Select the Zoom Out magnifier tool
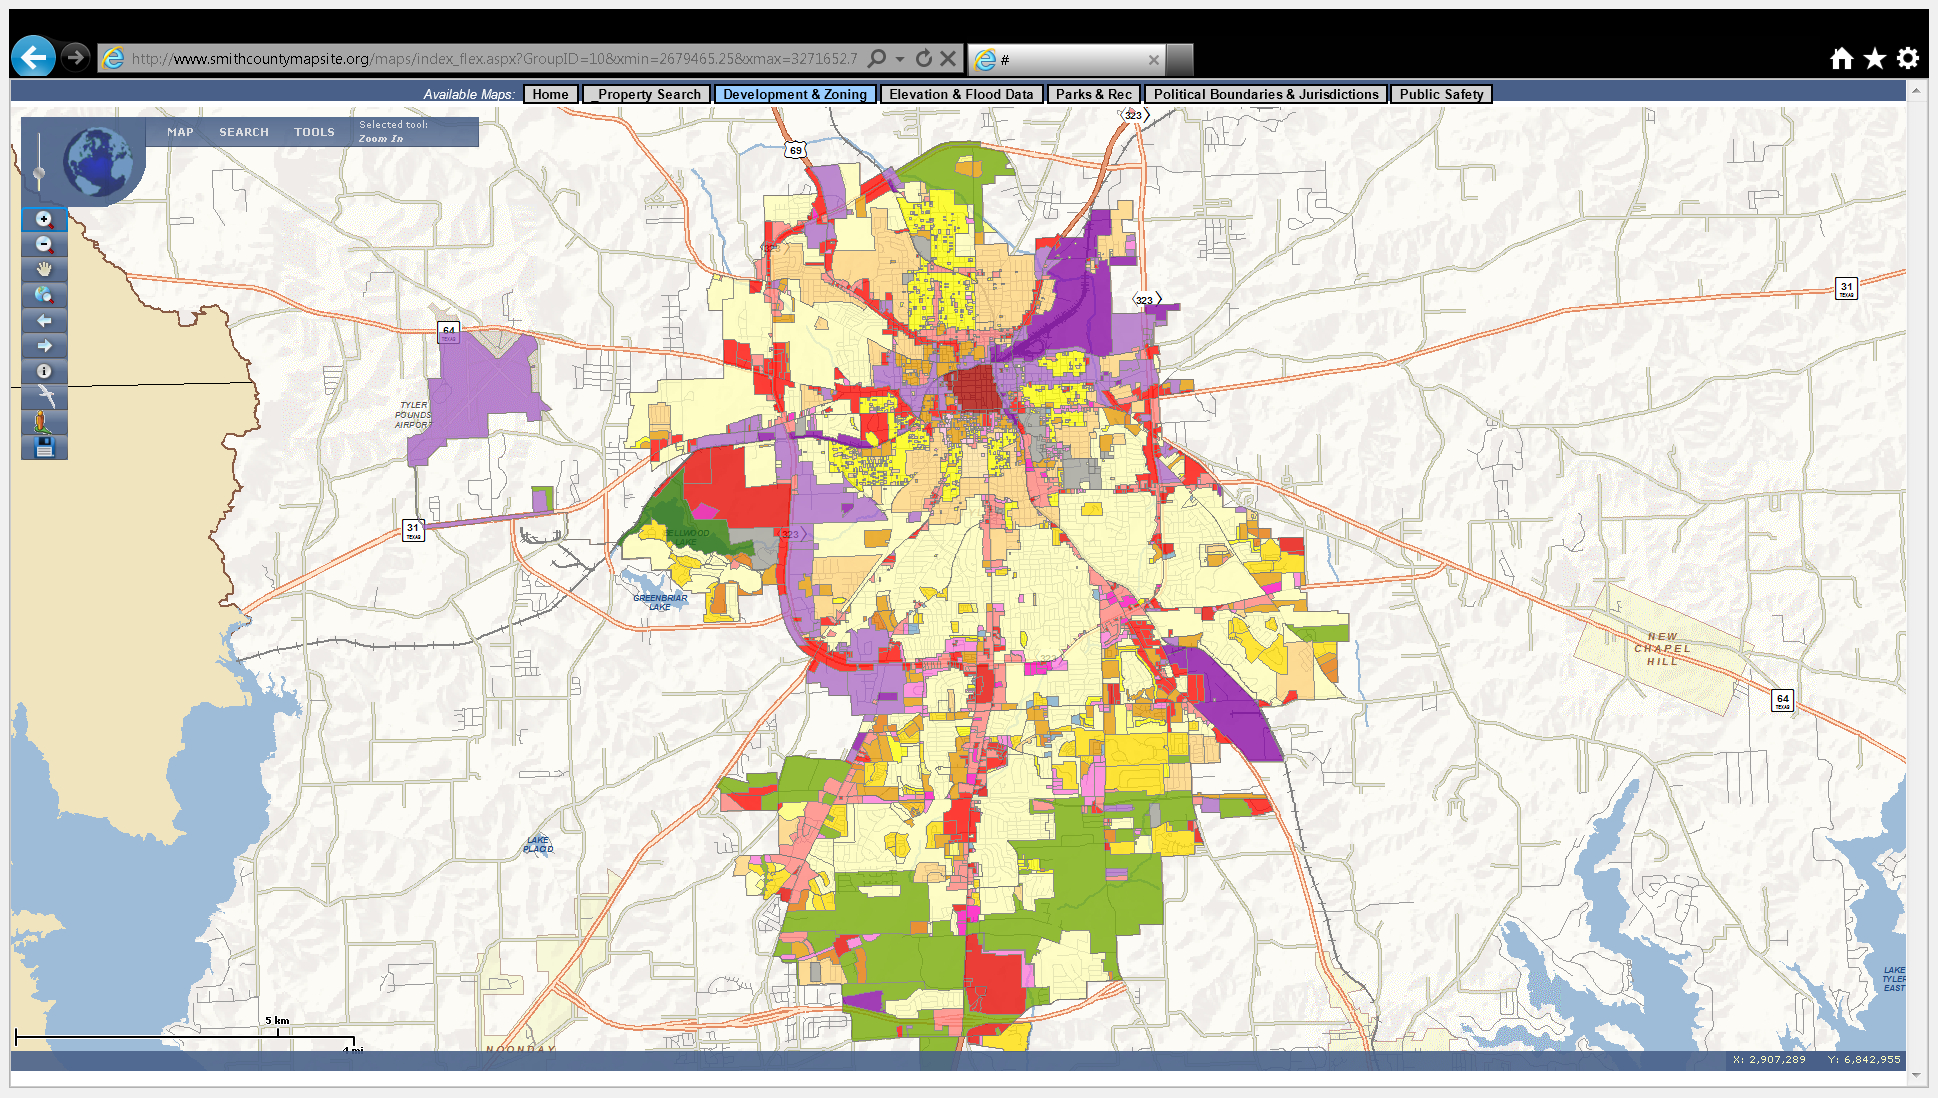1938x1098 pixels. tap(44, 244)
